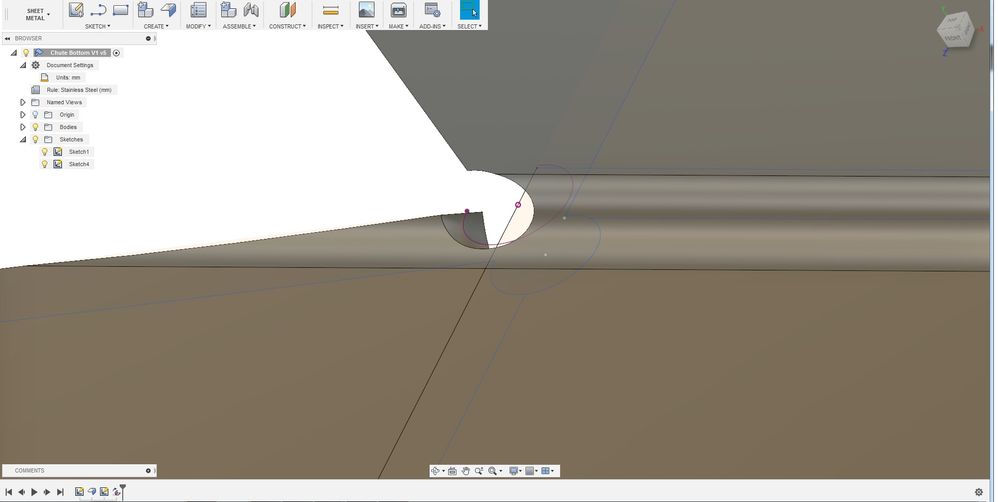Hide Sketch4 using its light bulb

pos(45,164)
